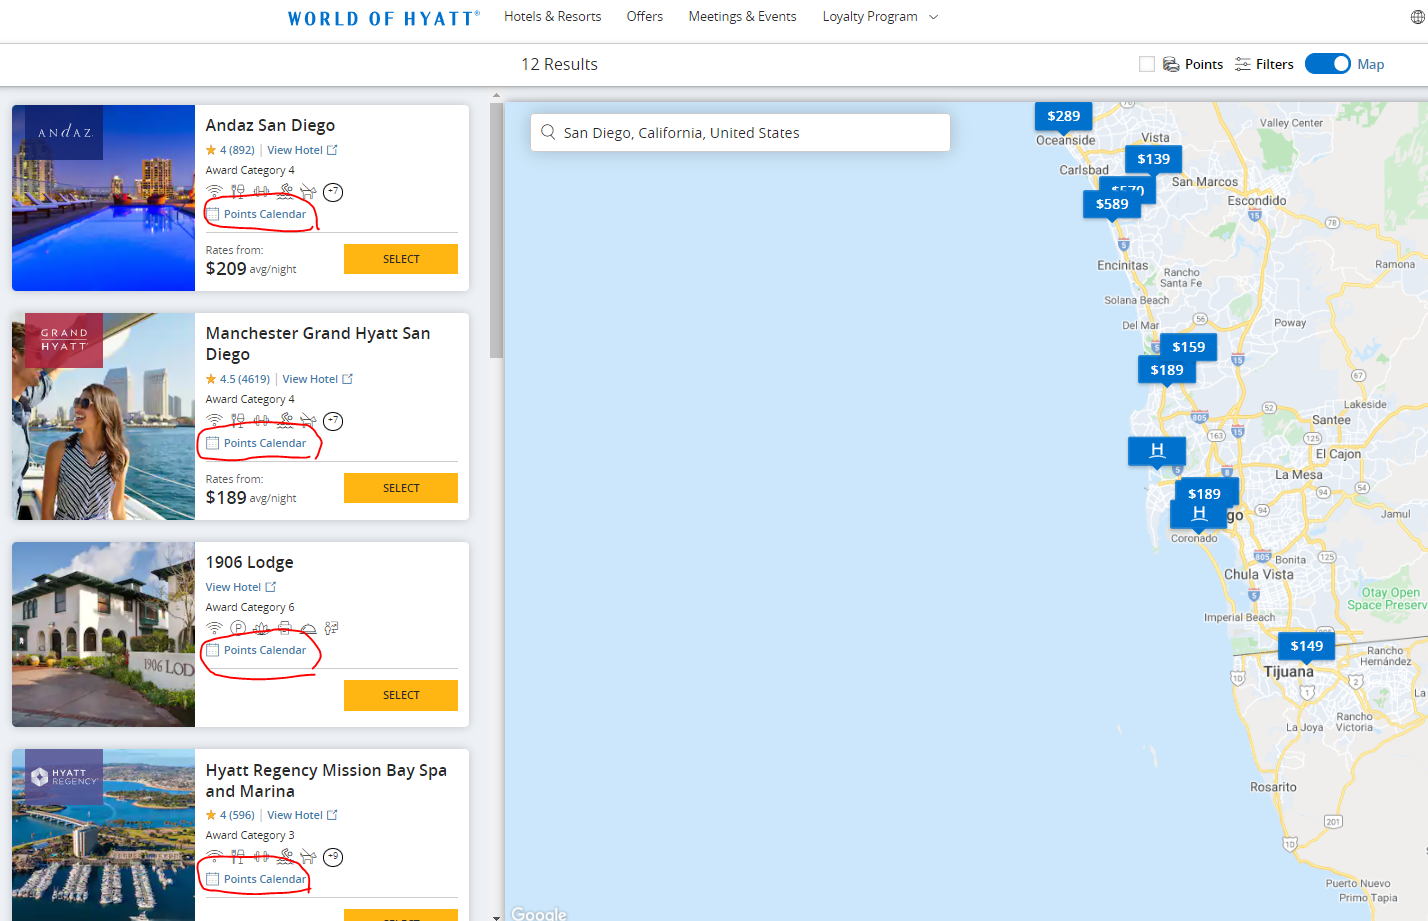Click the Hyatt logo marker near Coronado
Screen dimensions: 1428x921
pyautogui.click(x=1198, y=514)
